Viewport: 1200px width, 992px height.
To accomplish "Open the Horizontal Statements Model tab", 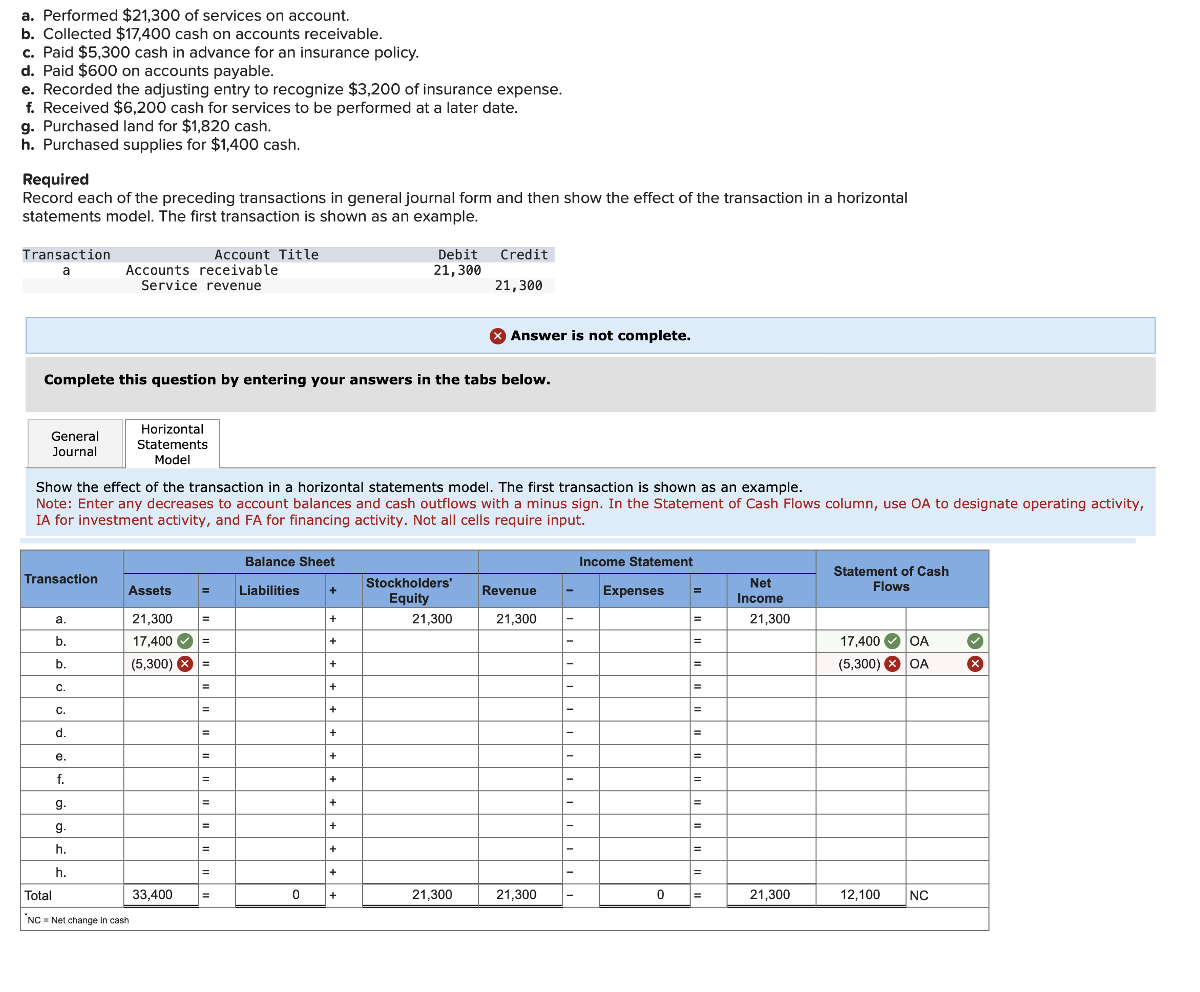I will pos(171,443).
